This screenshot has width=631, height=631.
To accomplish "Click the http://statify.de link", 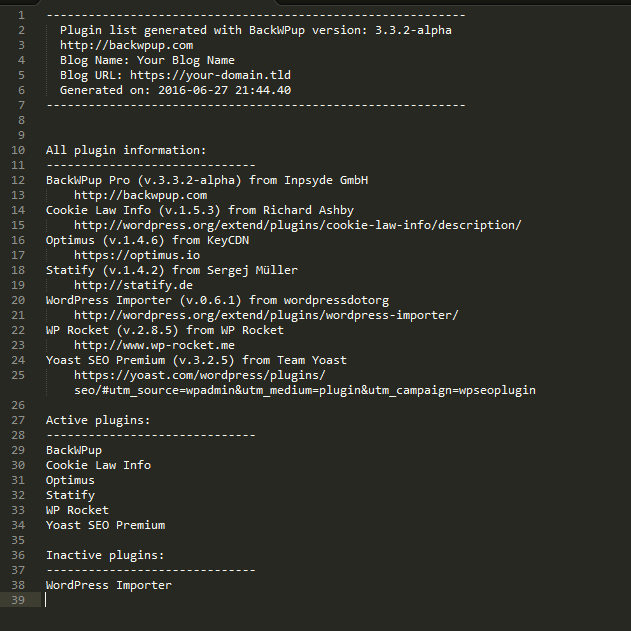I will (133, 285).
